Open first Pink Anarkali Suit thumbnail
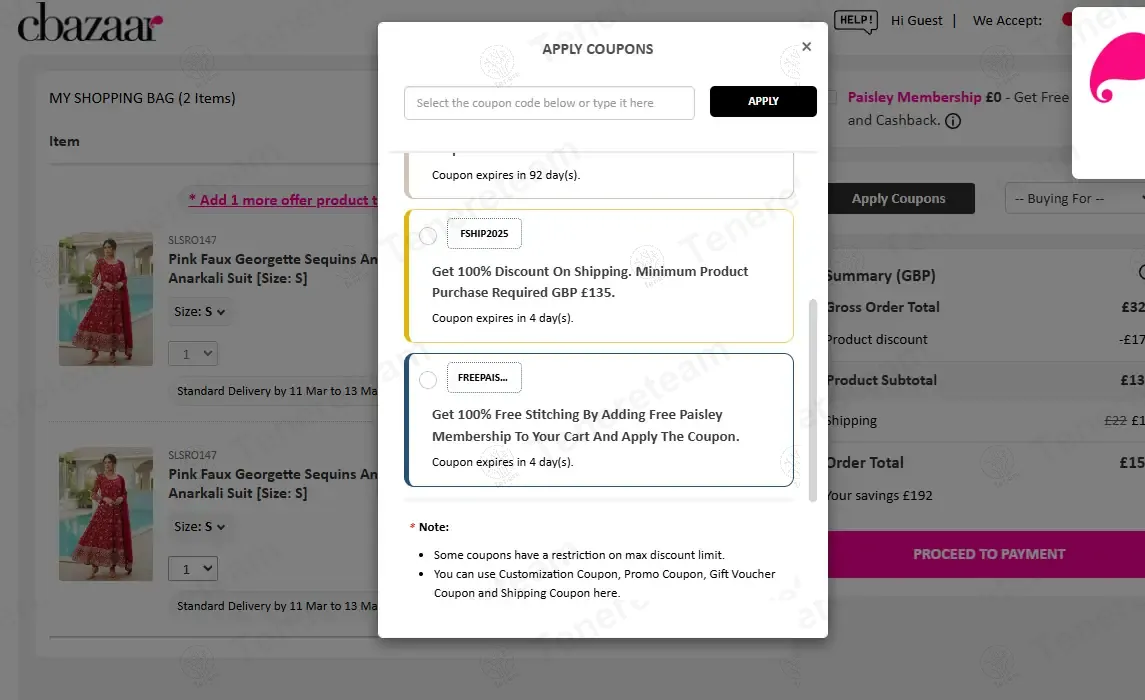 [106, 299]
